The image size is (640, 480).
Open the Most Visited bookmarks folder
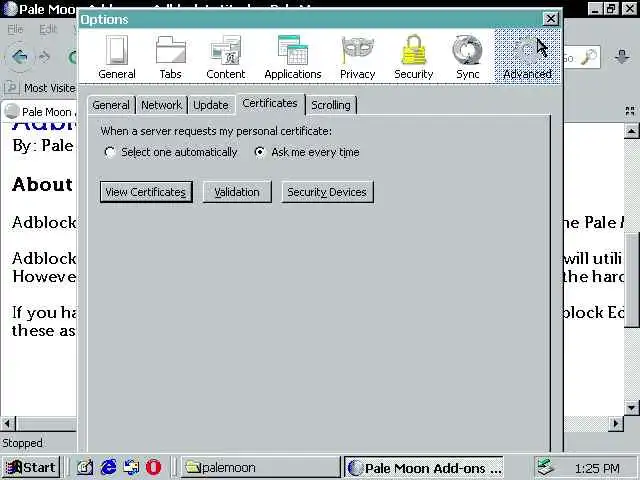(x=40, y=88)
